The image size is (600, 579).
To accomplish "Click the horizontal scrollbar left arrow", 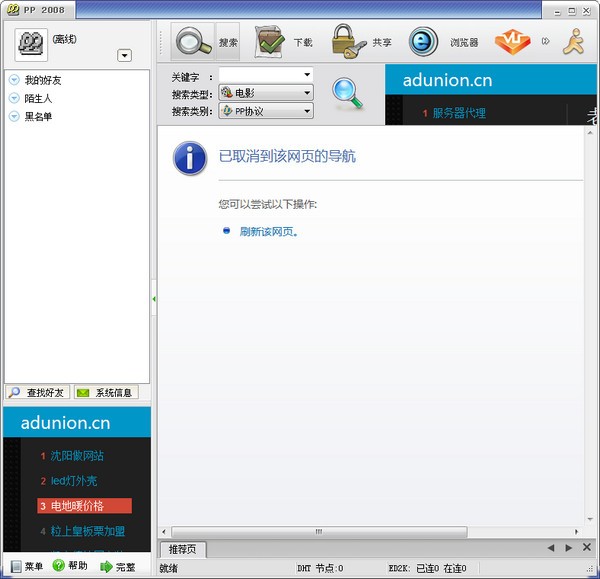I will tap(164, 532).
